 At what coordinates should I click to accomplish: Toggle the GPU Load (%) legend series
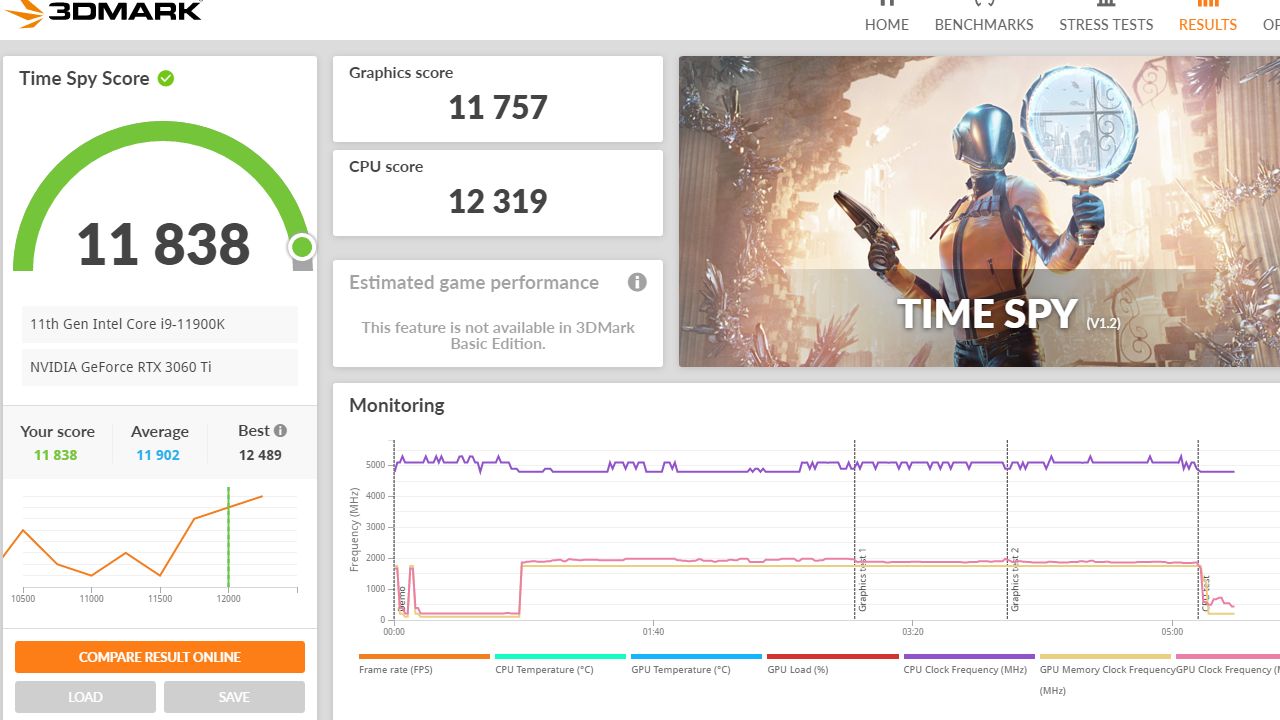click(x=796, y=669)
